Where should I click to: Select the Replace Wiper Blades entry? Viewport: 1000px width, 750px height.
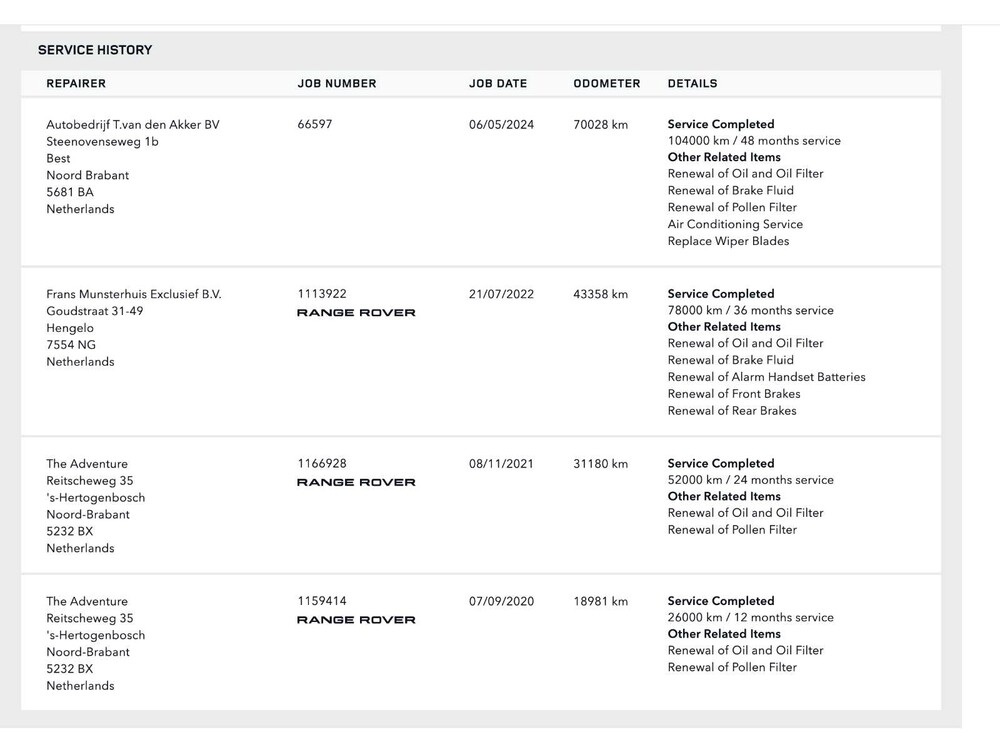pyautogui.click(x=728, y=241)
